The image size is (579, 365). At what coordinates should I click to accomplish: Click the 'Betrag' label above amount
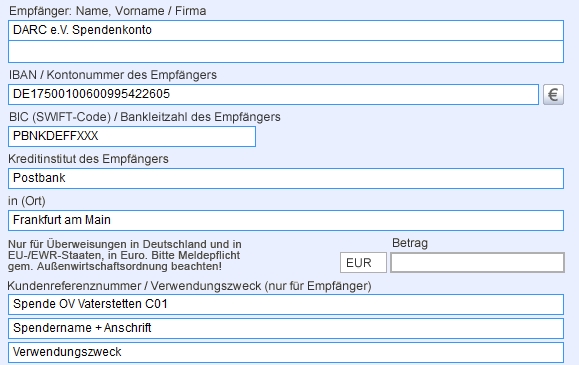pos(410,243)
